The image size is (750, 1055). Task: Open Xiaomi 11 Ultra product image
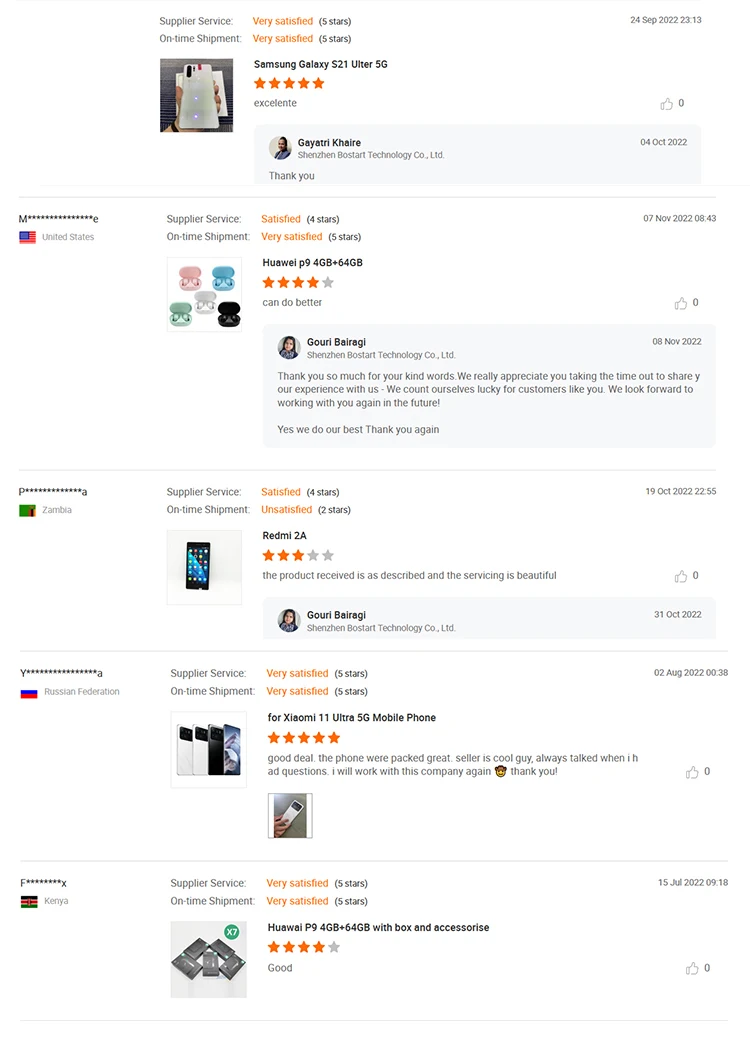[x=208, y=749]
